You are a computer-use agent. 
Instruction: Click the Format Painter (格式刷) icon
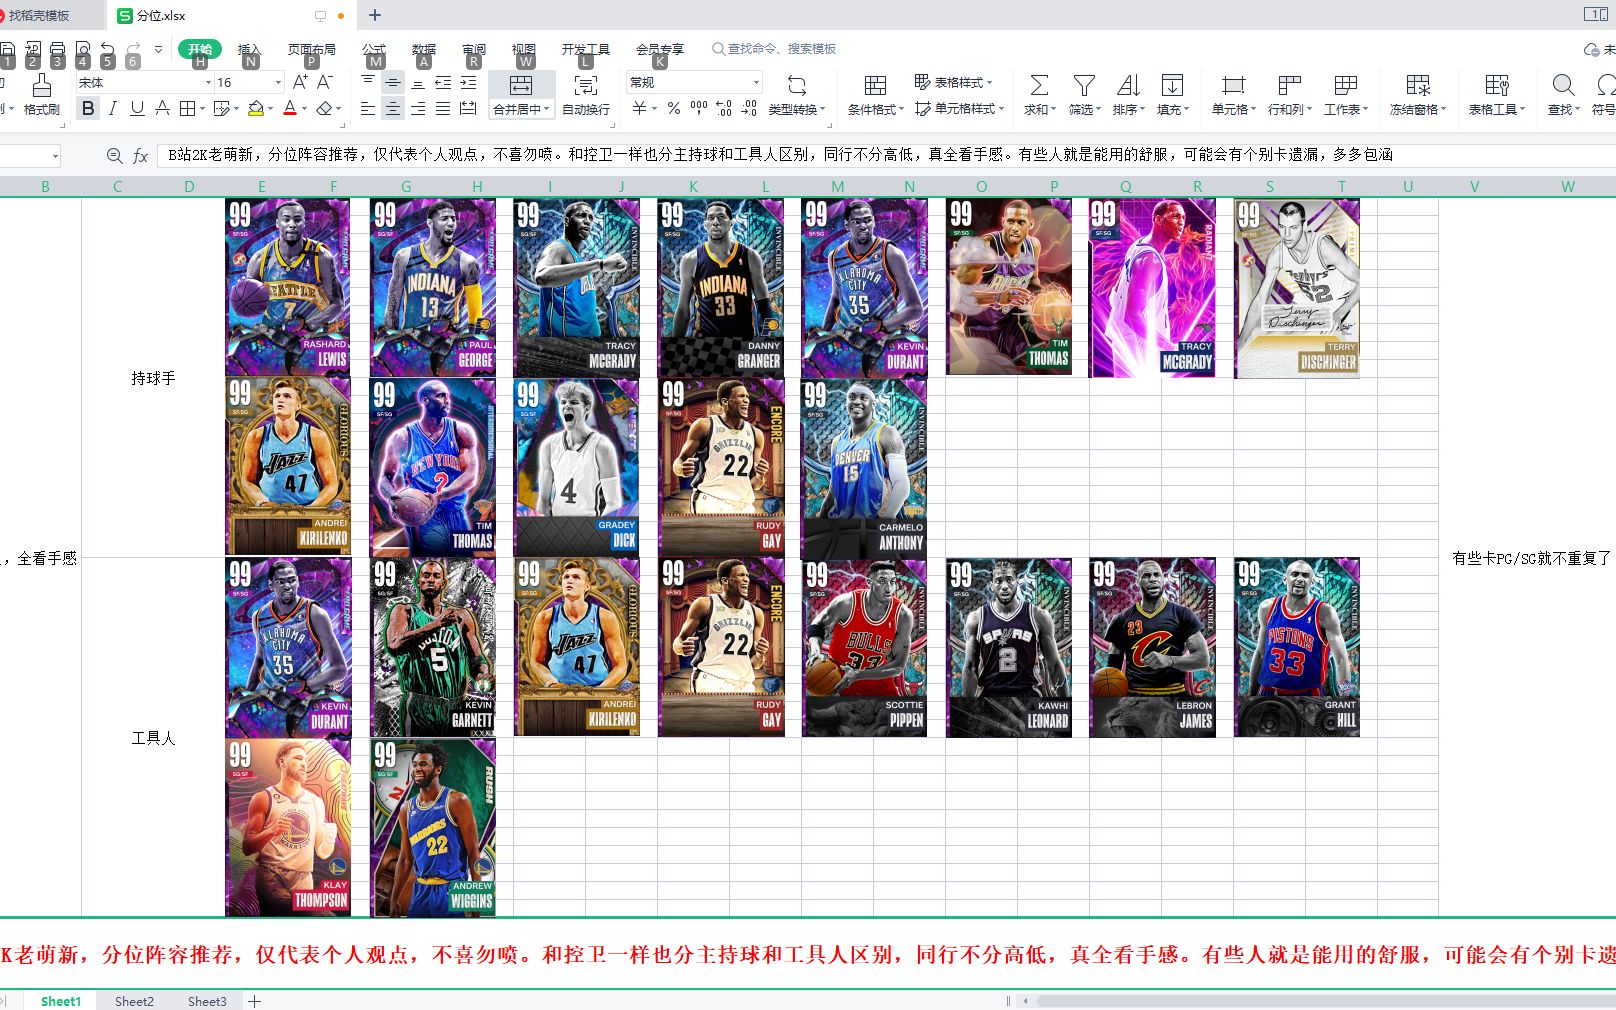coord(41,87)
